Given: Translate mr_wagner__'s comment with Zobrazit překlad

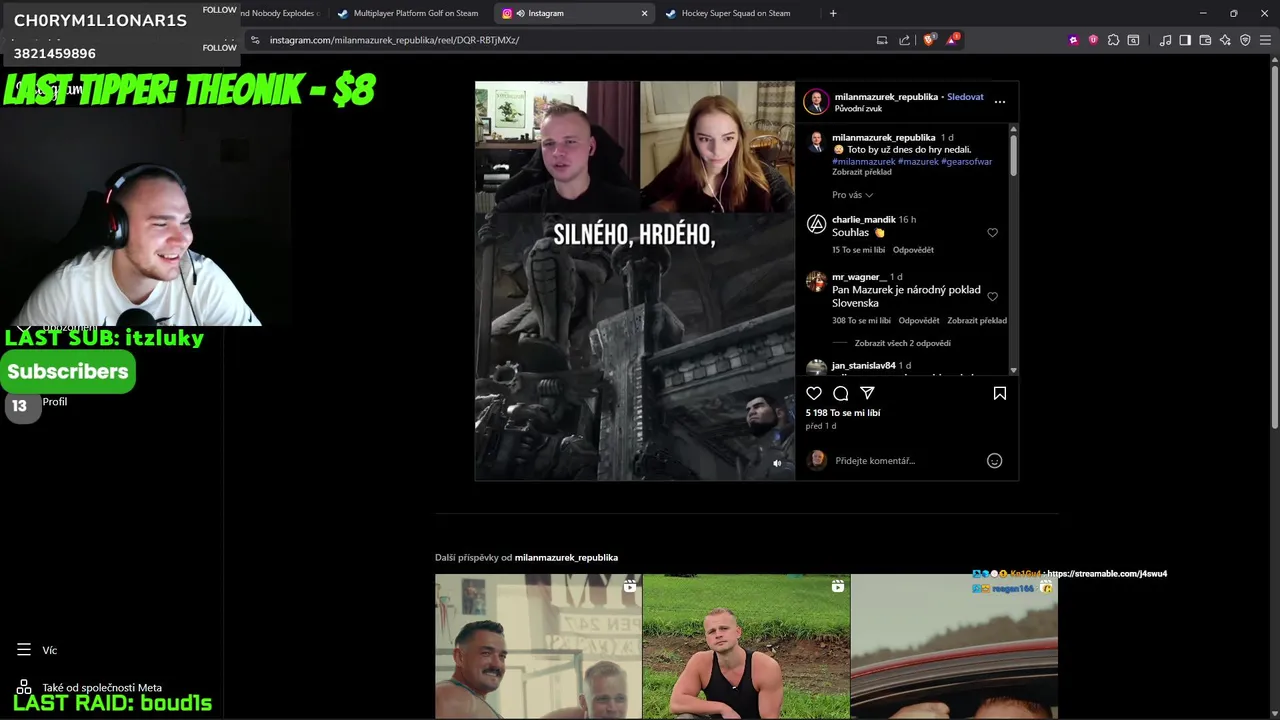Looking at the screenshot, I should 977,321.
